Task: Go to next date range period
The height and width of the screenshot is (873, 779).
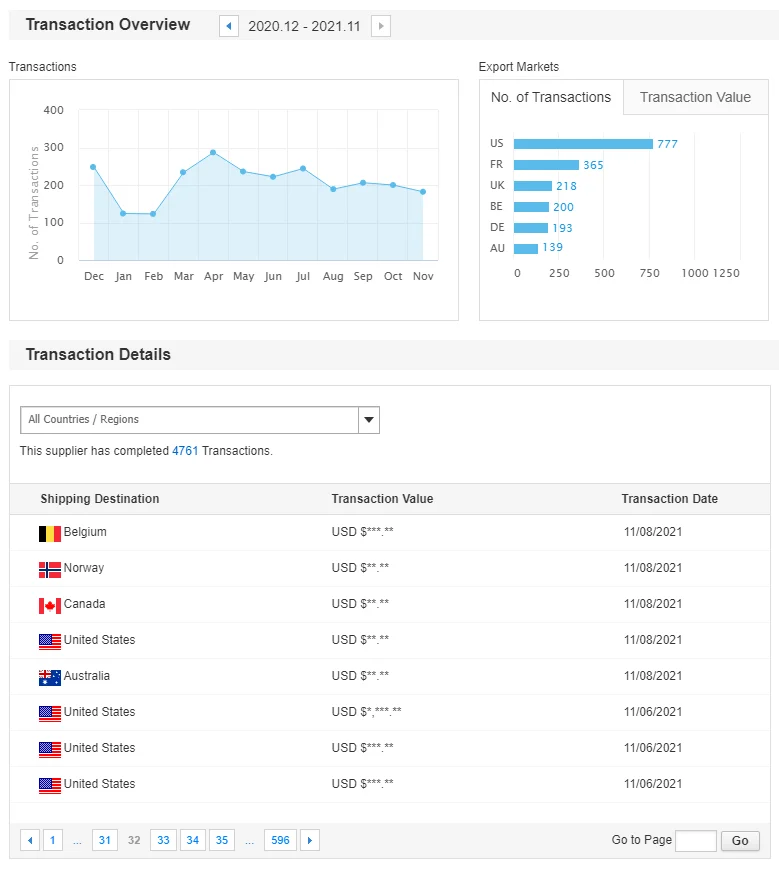Action: pos(381,26)
